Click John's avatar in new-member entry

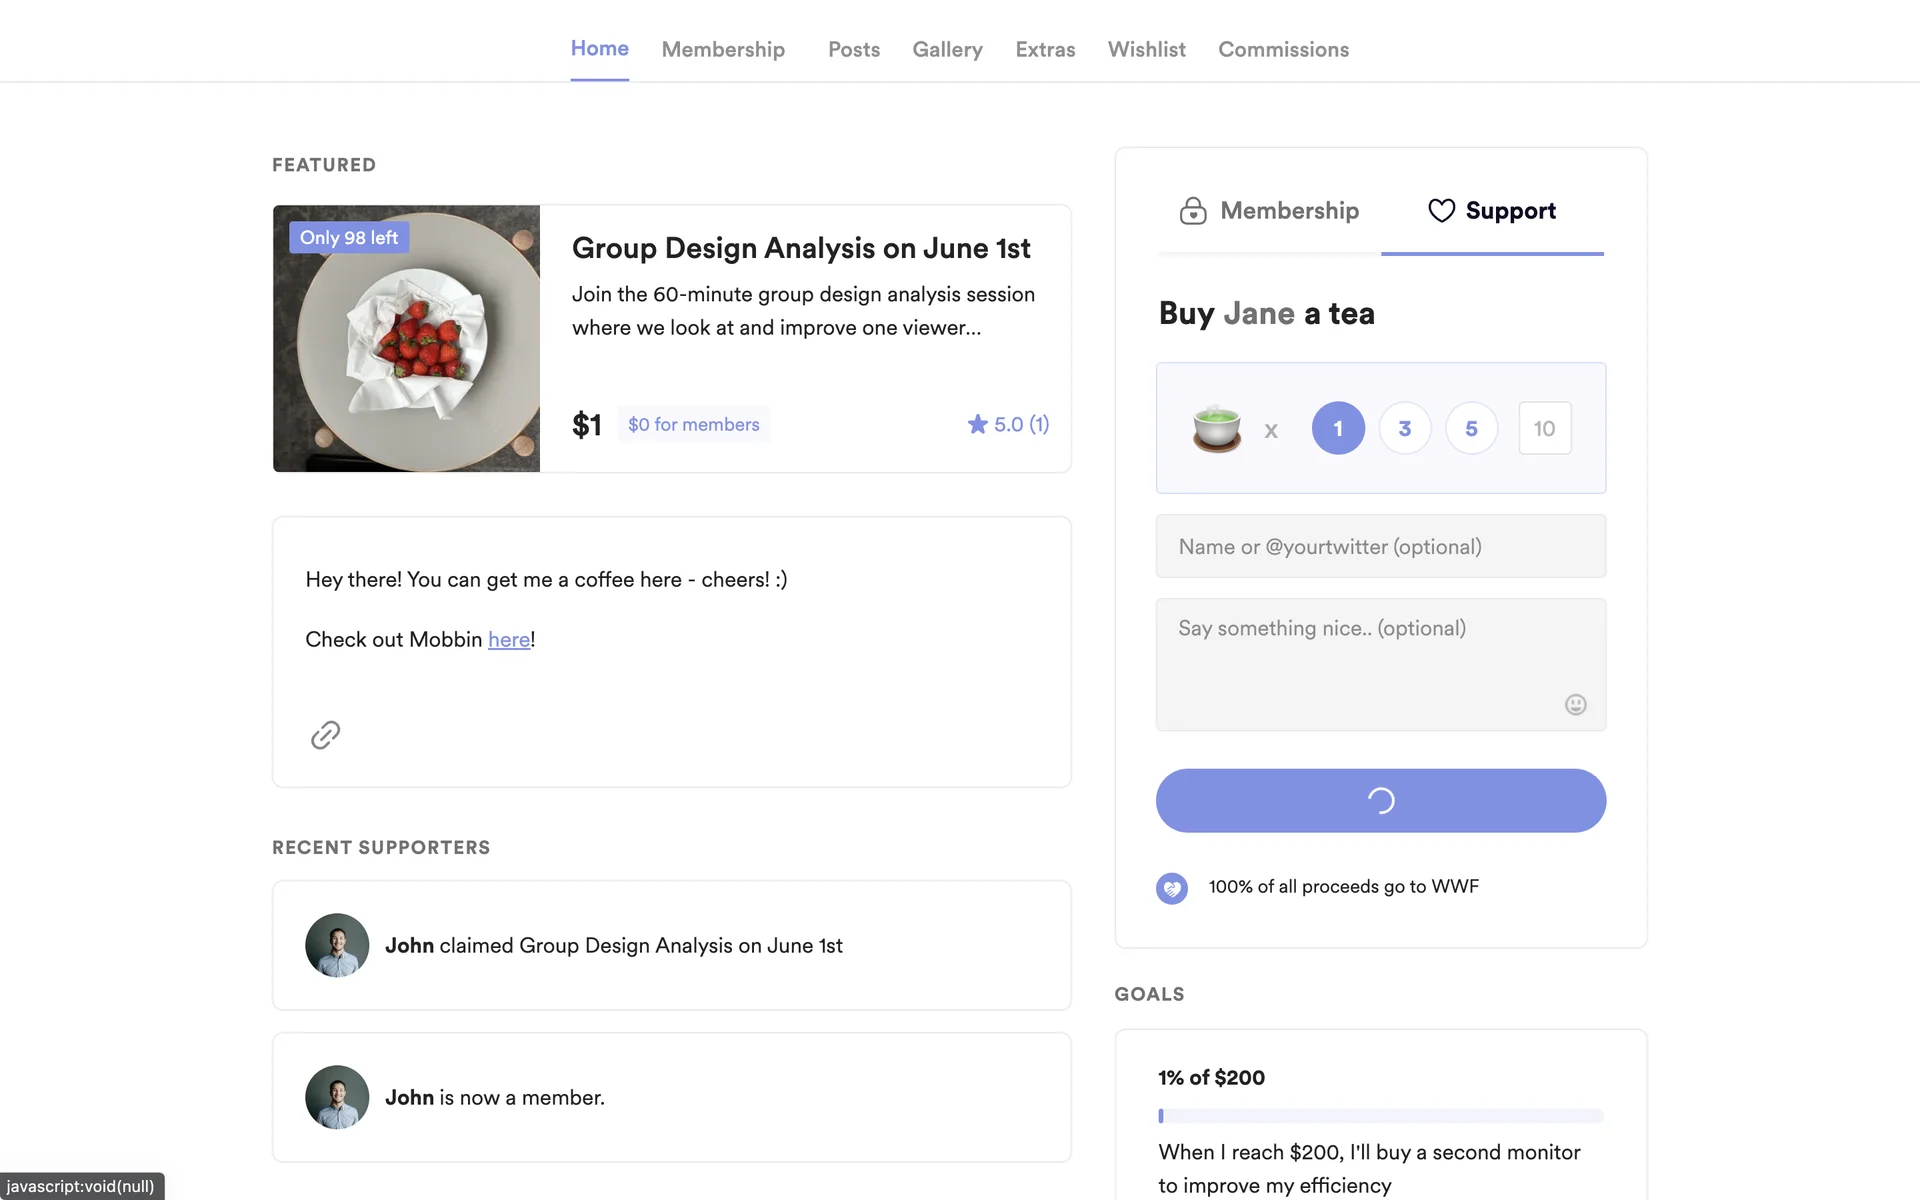337,1097
